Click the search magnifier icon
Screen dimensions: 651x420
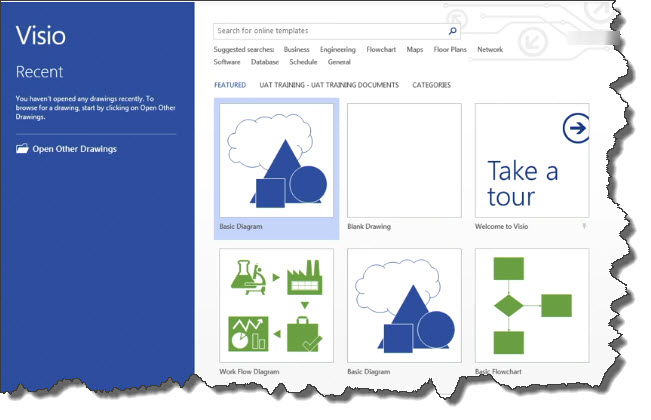pyautogui.click(x=453, y=31)
